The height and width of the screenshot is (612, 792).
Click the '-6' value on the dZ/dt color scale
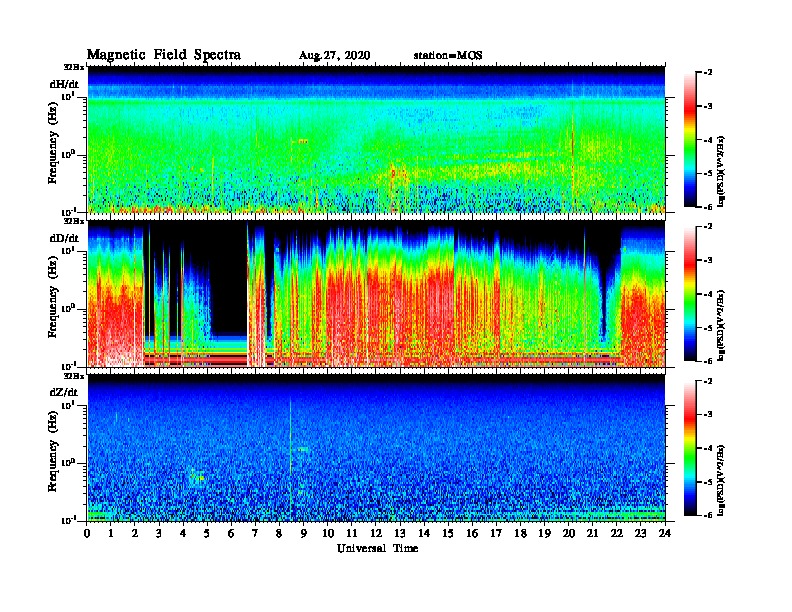tap(708, 515)
